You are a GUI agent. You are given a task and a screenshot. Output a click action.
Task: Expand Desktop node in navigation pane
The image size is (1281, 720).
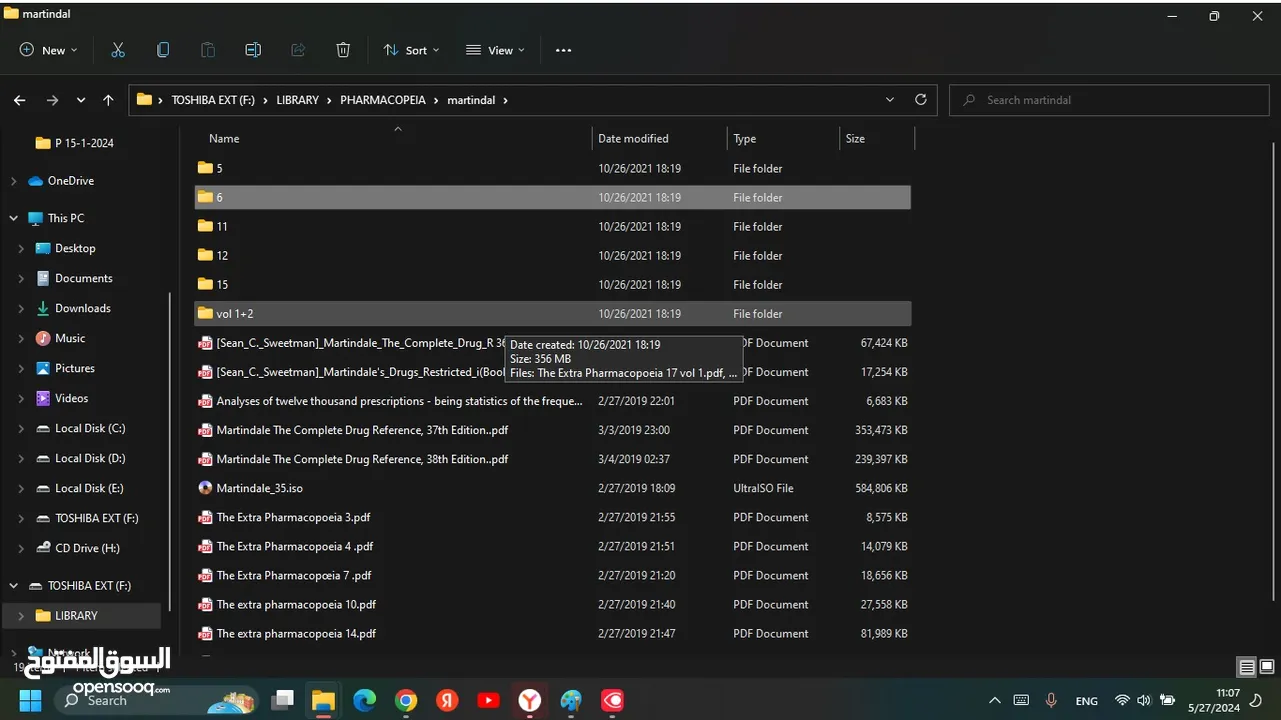pyautogui.click(x=21, y=248)
